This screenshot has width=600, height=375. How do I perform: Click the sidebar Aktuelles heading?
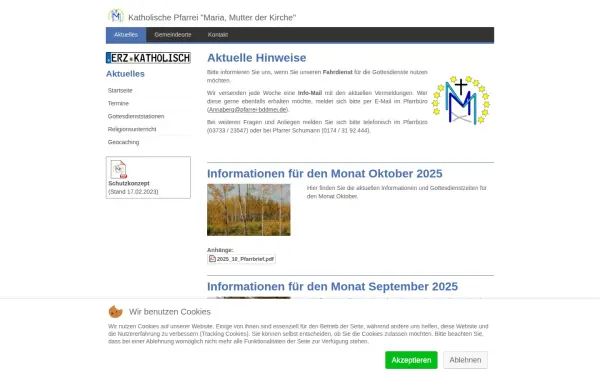(x=125, y=74)
